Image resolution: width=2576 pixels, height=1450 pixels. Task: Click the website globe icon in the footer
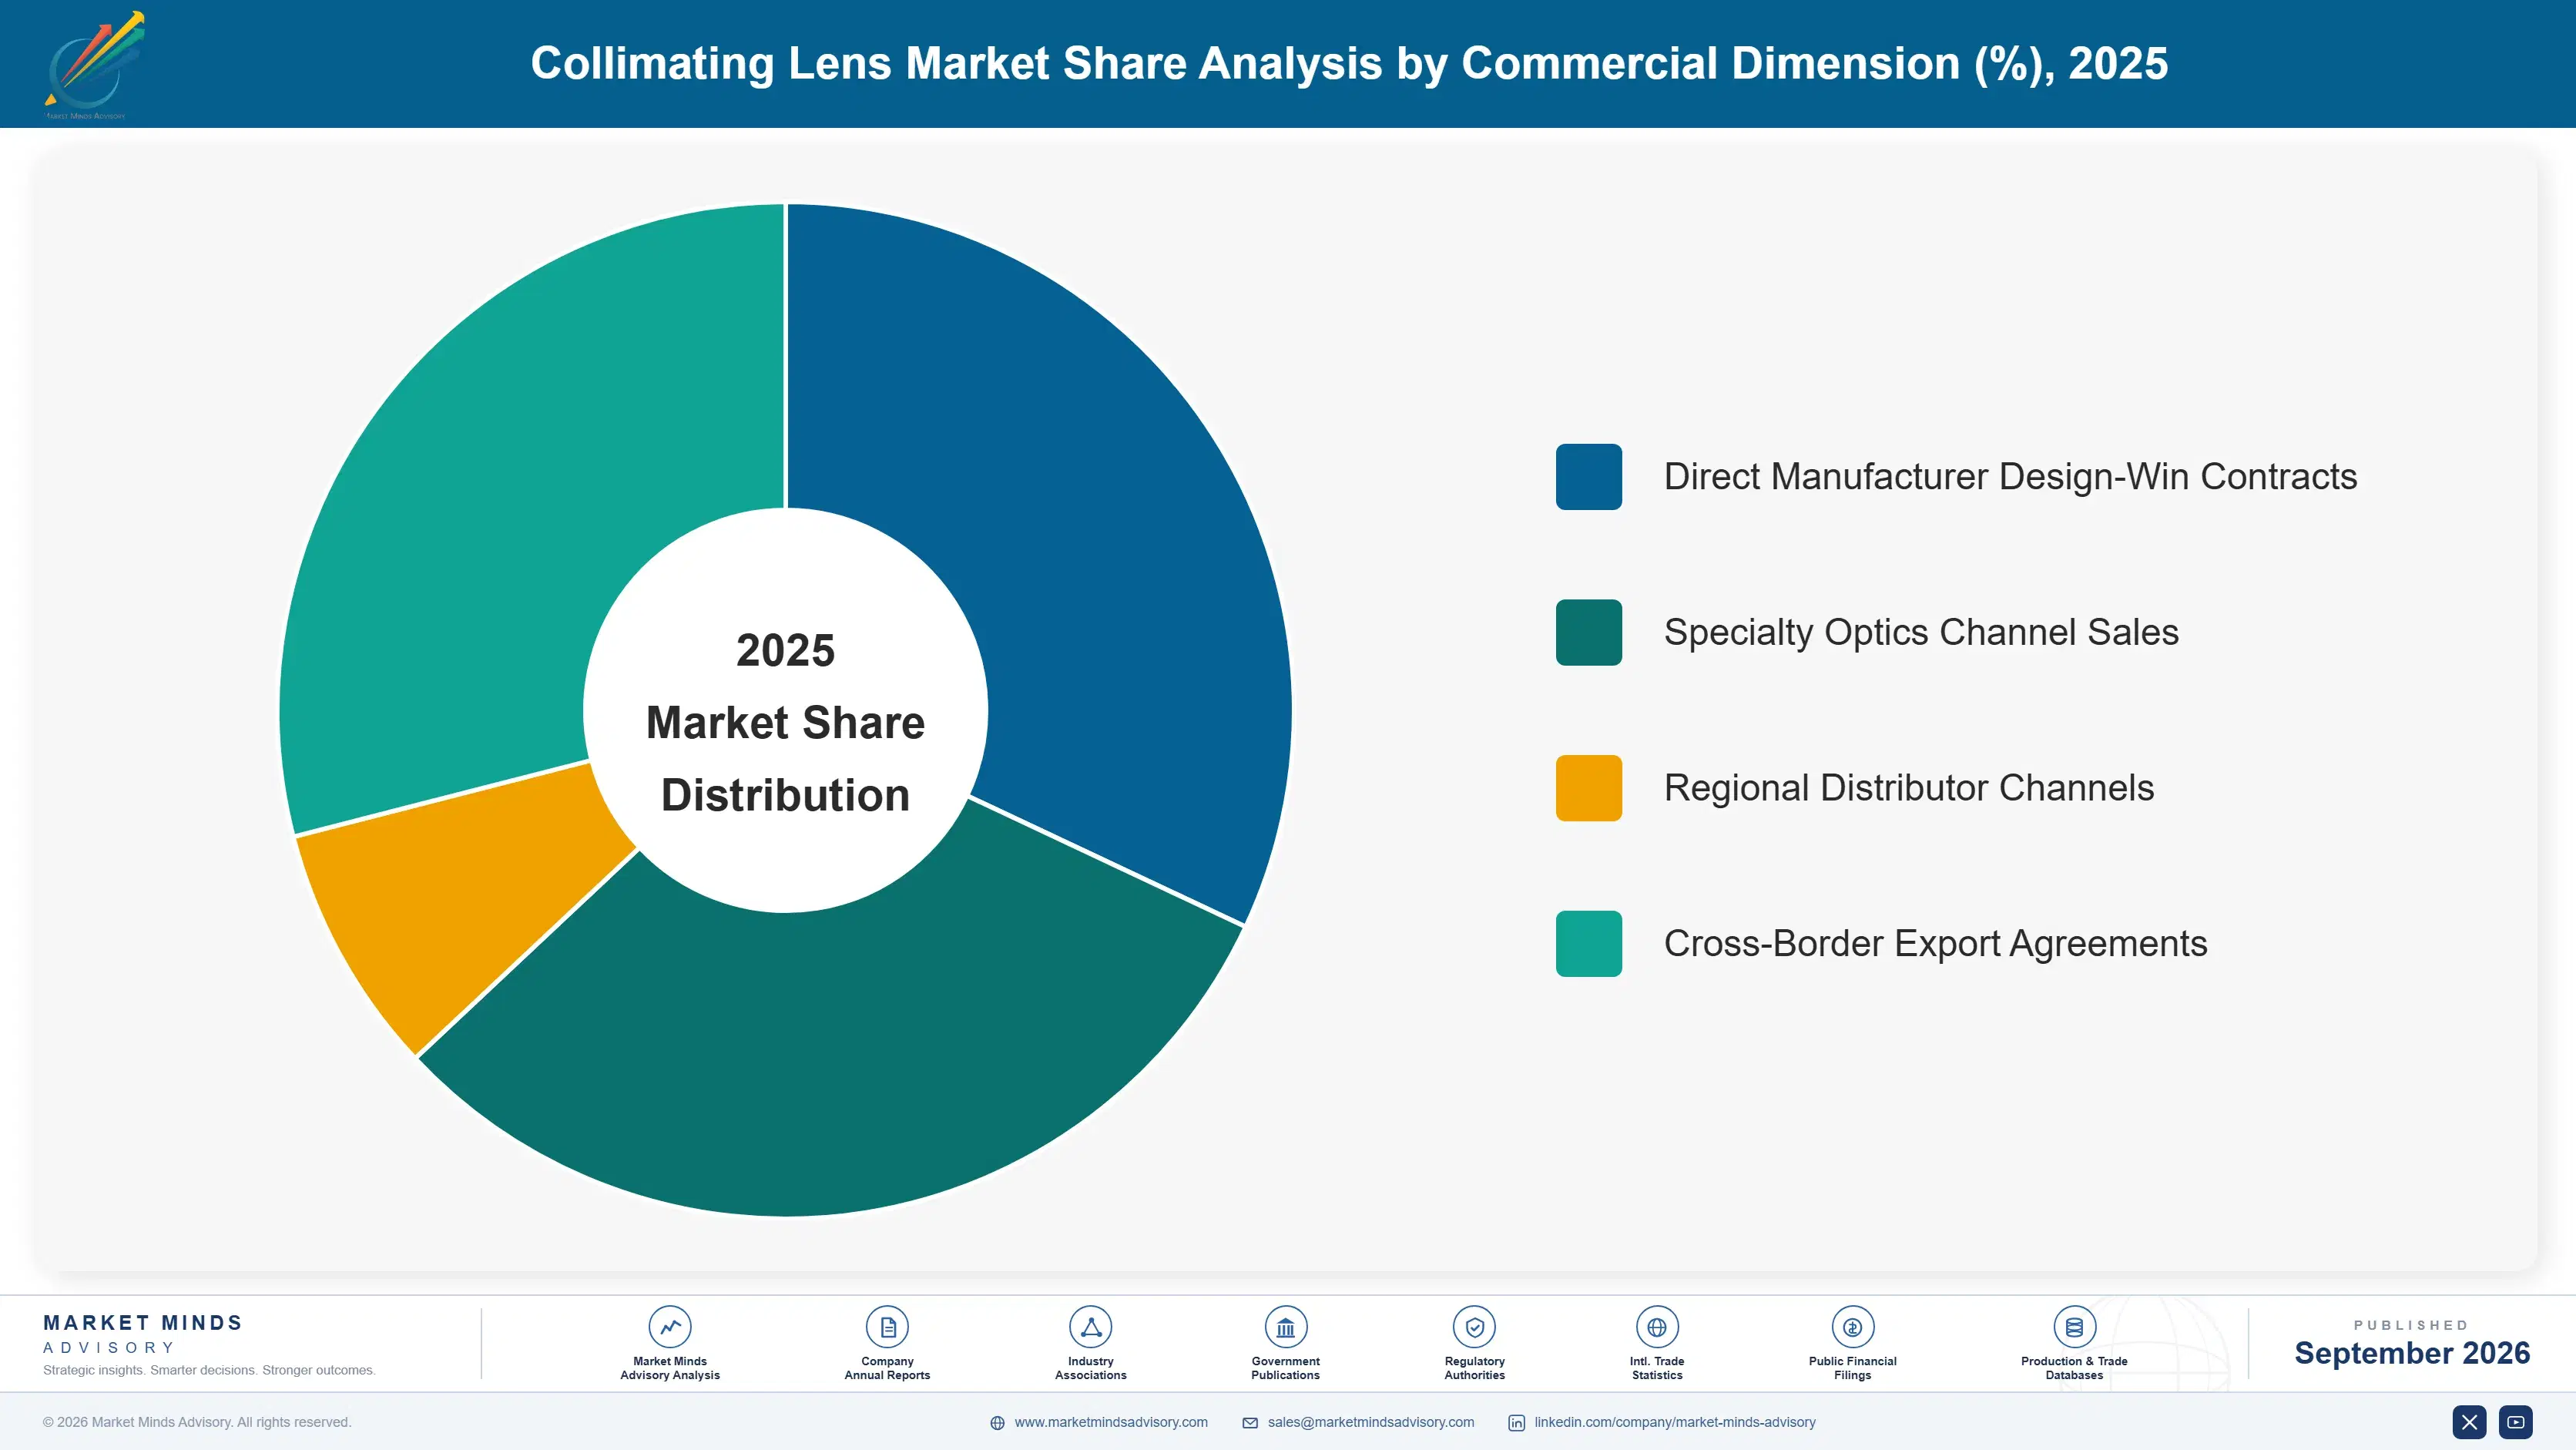click(x=997, y=1423)
